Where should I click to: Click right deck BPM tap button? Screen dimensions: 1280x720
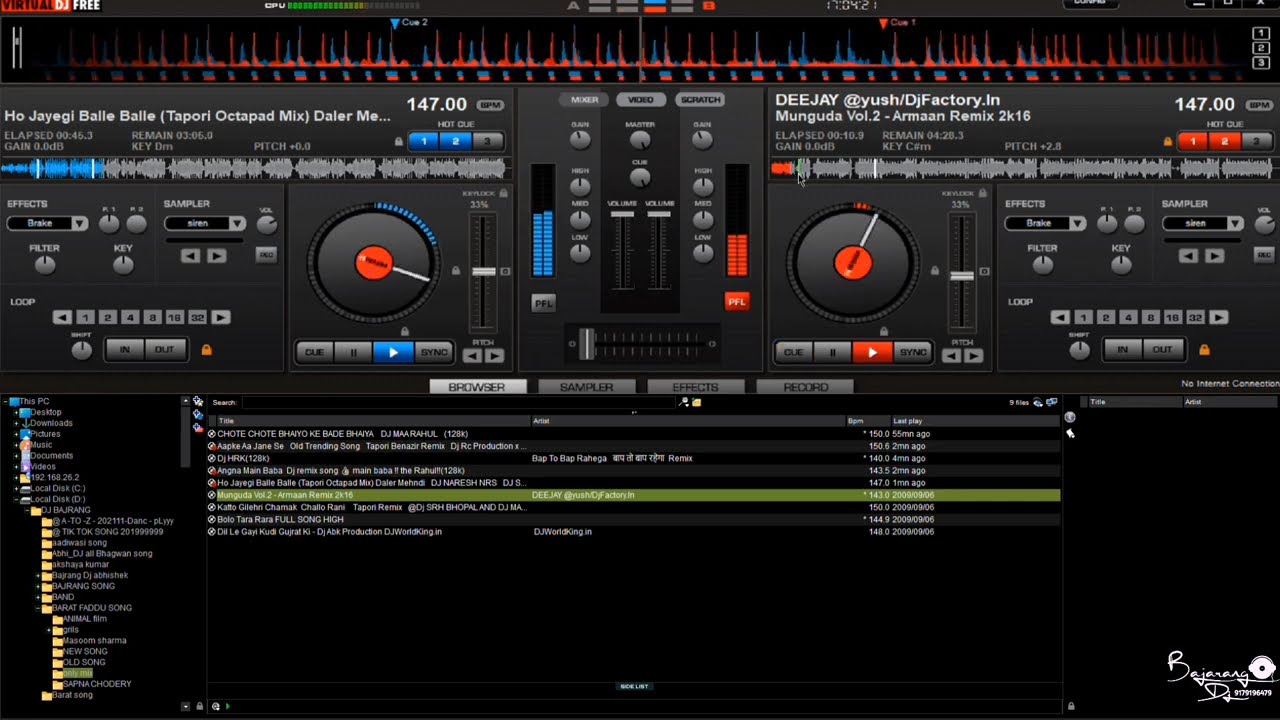[x=1259, y=105]
